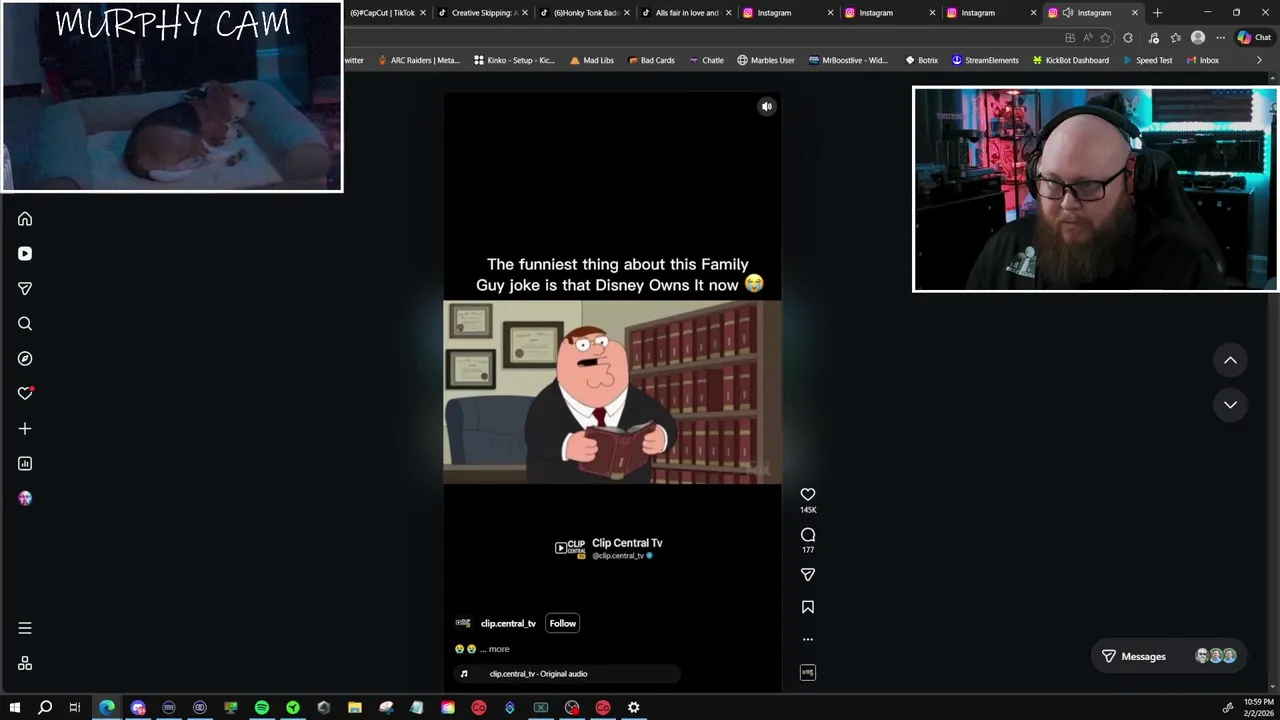Open the Bad Cards bookmark
The image size is (1280, 720).
pyautogui.click(x=651, y=61)
